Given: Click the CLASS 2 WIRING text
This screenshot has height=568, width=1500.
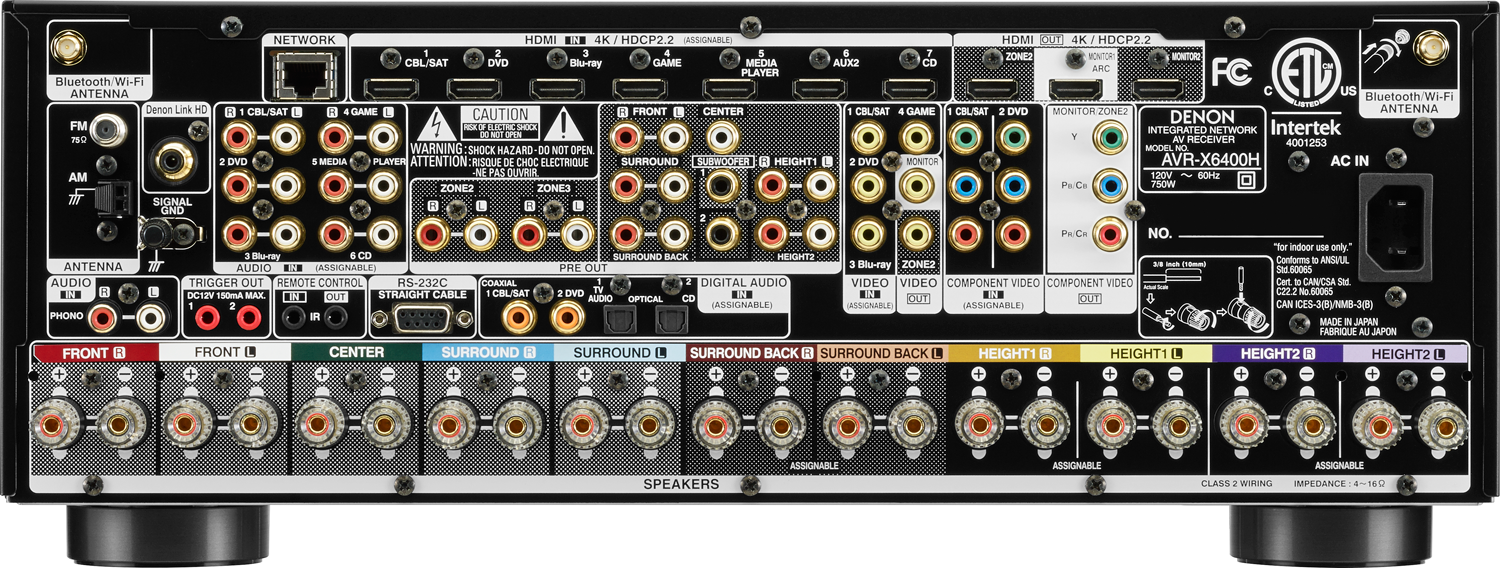Looking at the screenshot, I should (1237, 484).
